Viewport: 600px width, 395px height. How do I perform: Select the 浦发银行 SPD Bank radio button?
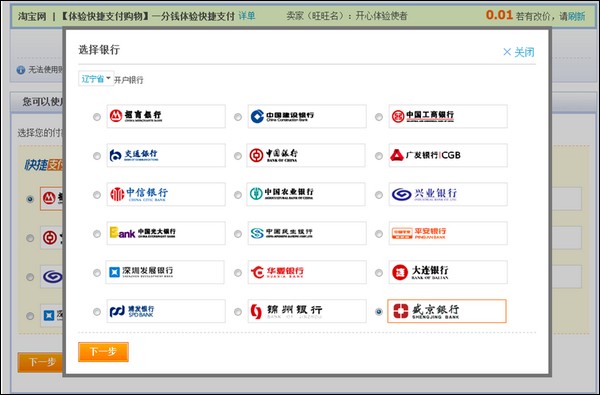click(97, 312)
